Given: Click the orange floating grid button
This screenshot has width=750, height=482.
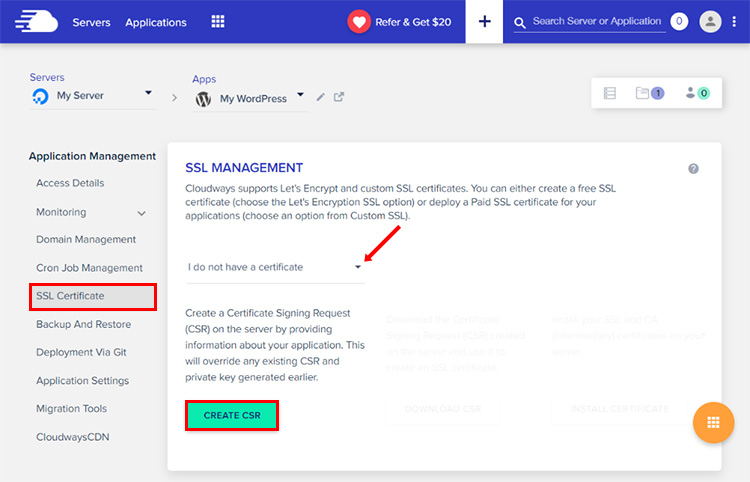Looking at the screenshot, I should [x=713, y=422].
